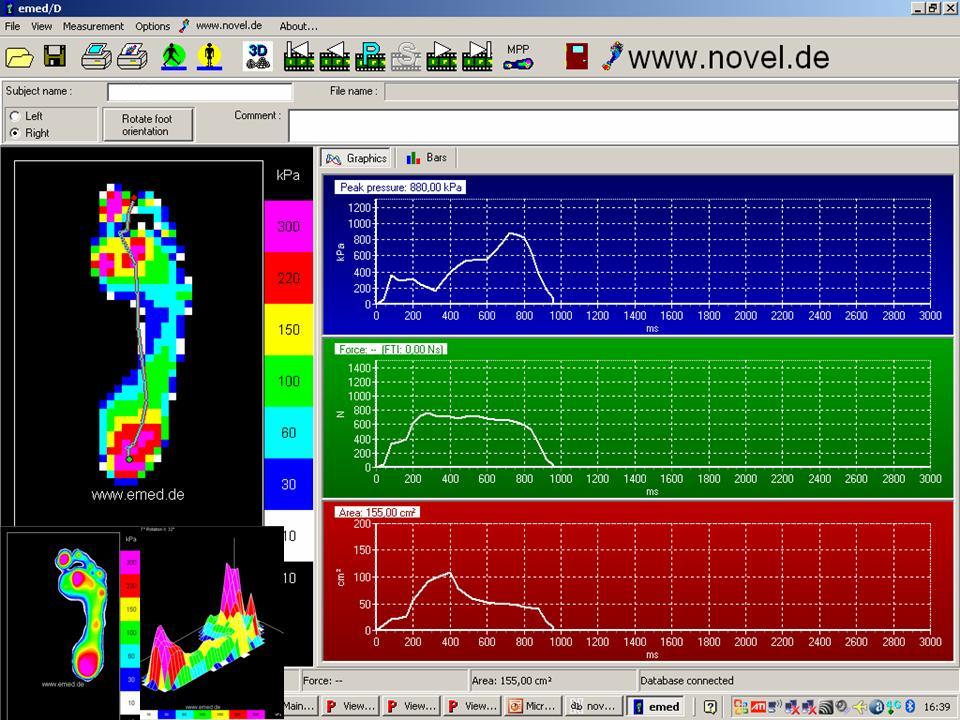Click the Area 155,00 cm² chart label
This screenshot has width=960, height=720.
click(x=377, y=512)
